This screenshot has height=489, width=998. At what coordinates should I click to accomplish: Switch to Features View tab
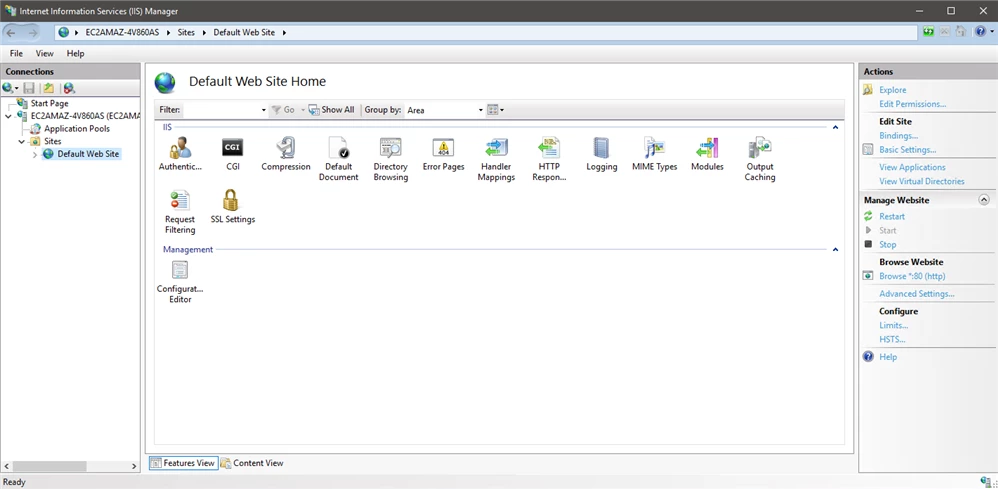tap(183, 463)
